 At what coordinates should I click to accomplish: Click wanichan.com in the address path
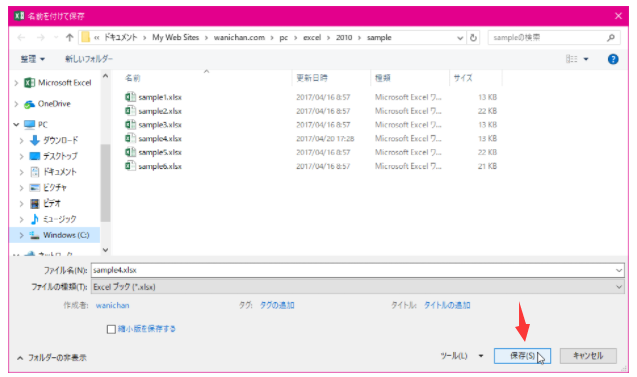[239, 38]
